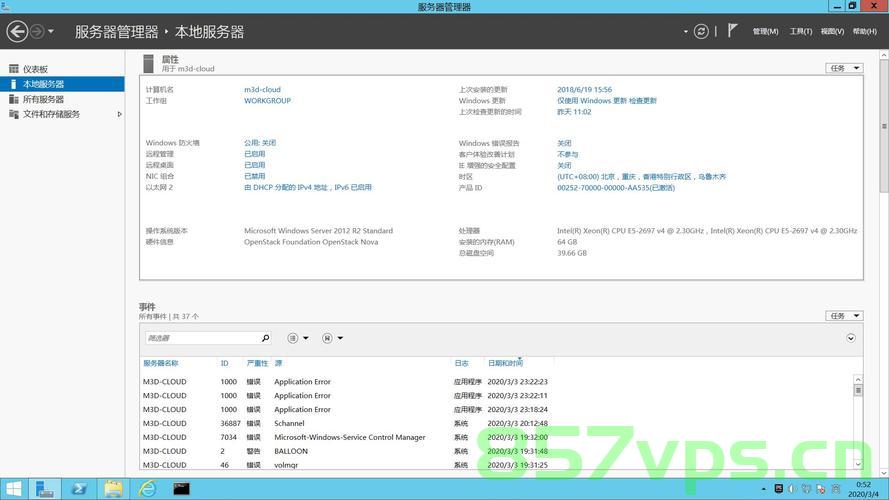Select 本地服务器 in sidebar
Image resolution: width=889 pixels, height=500 pixels.
pyautogui.click(x=62, y=84)
